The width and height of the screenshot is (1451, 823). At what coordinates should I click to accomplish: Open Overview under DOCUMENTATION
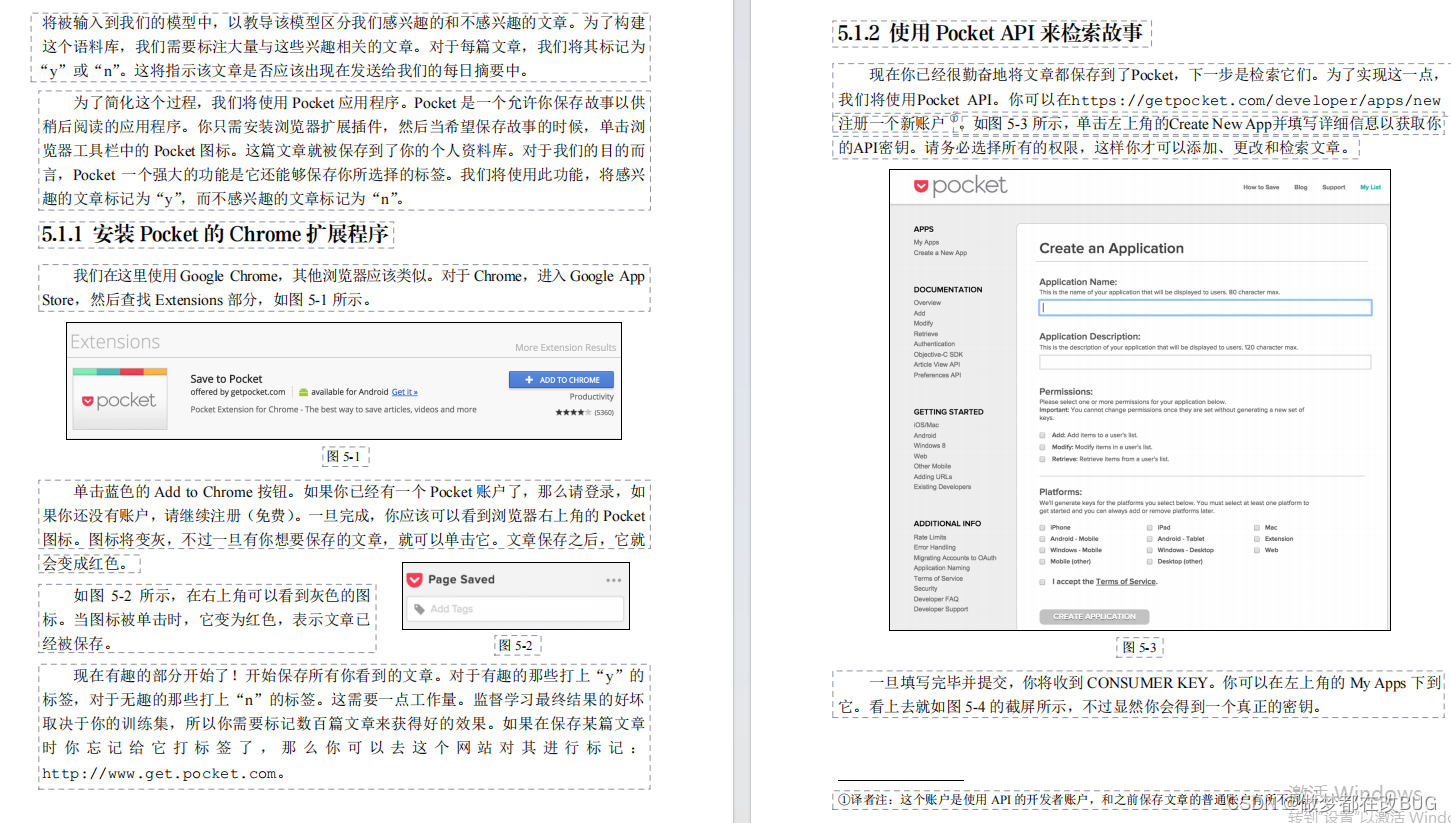[x=927, y=302]
